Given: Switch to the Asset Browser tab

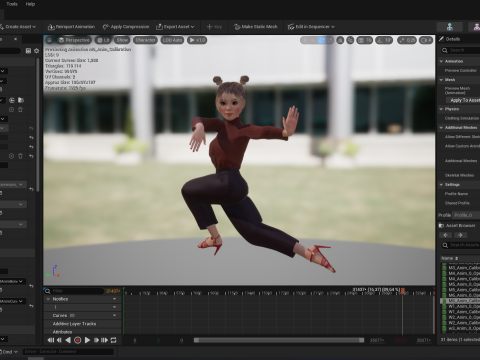Looking at the screenshot, I should click(x=458, y=226).
